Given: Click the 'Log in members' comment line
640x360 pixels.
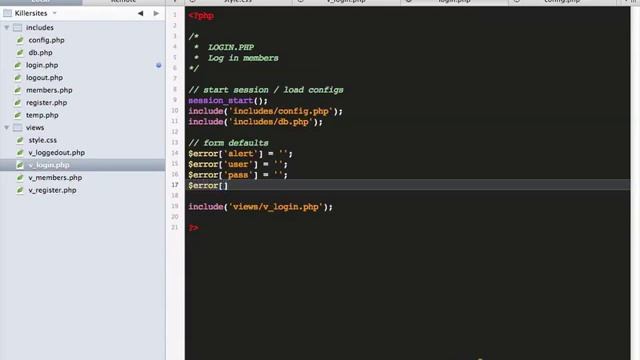Looking at the screenshot, I should pos(243,58).
